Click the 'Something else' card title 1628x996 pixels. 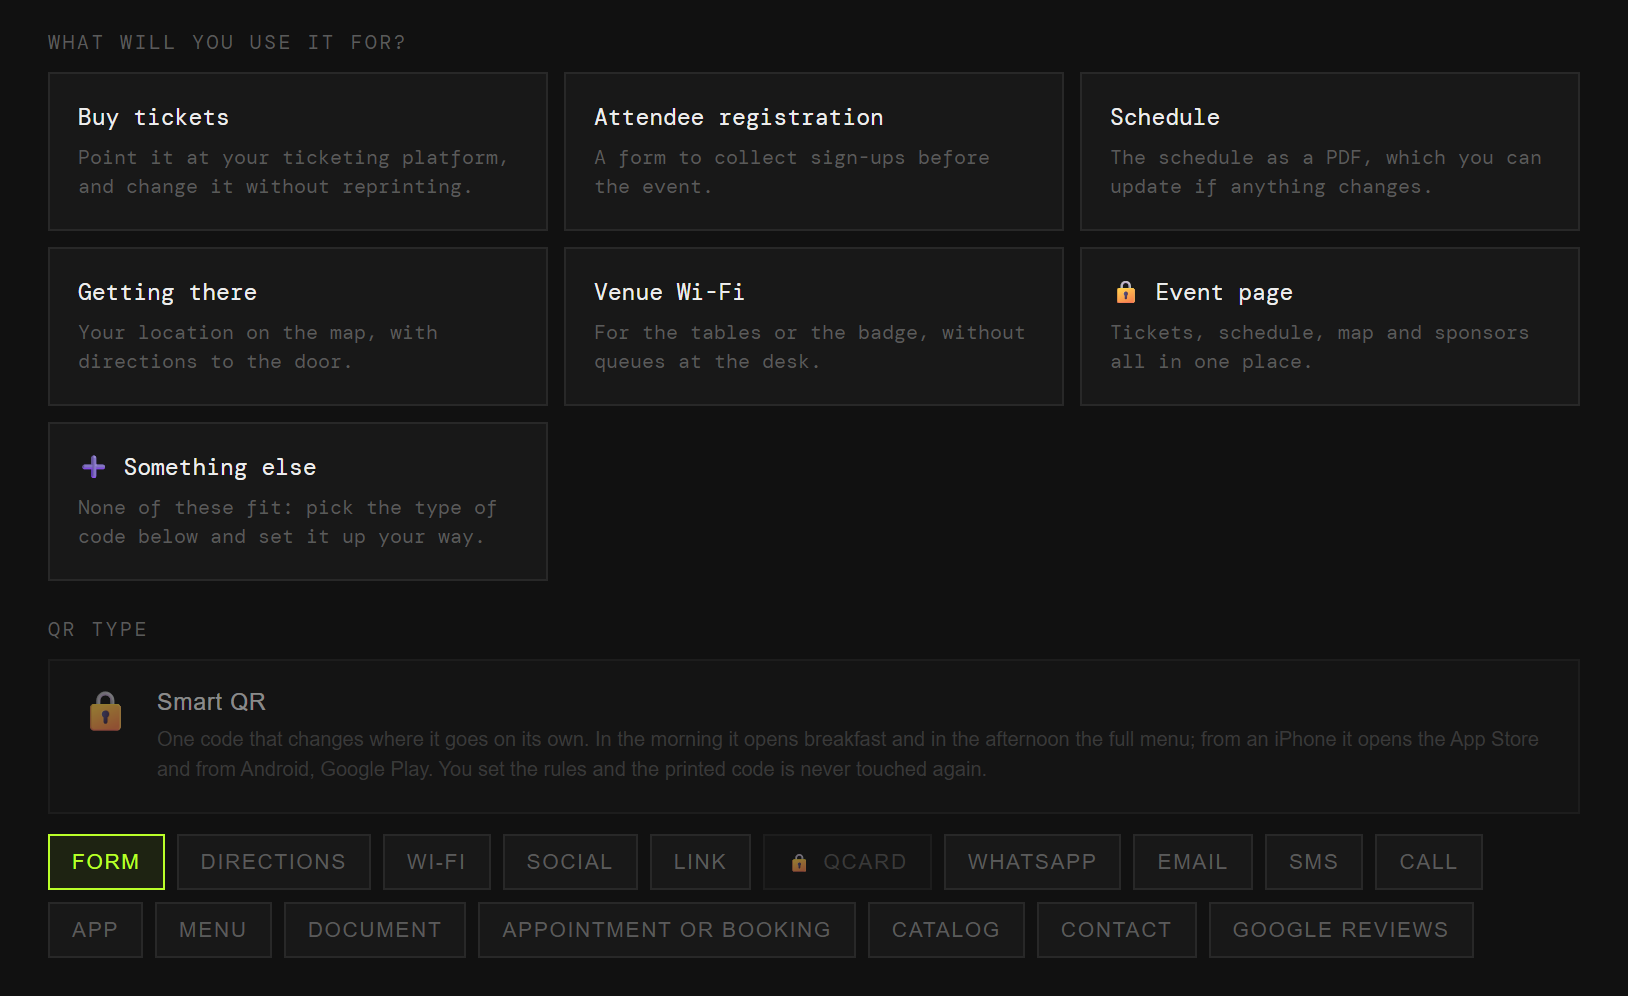[220, 467]
